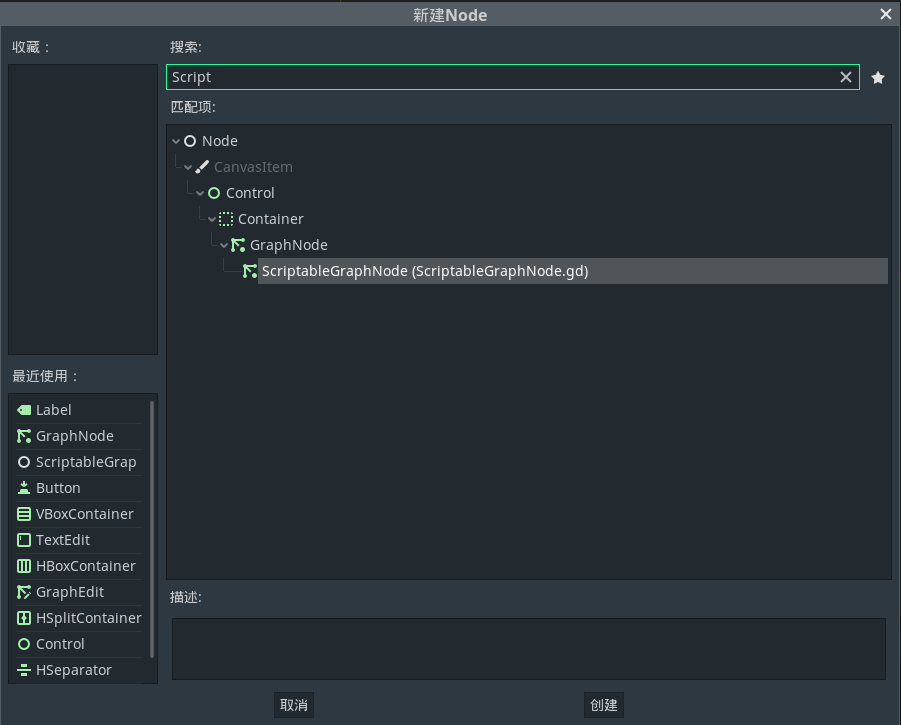Collapse the GraphNode branch in results

(x=224, y=244)
